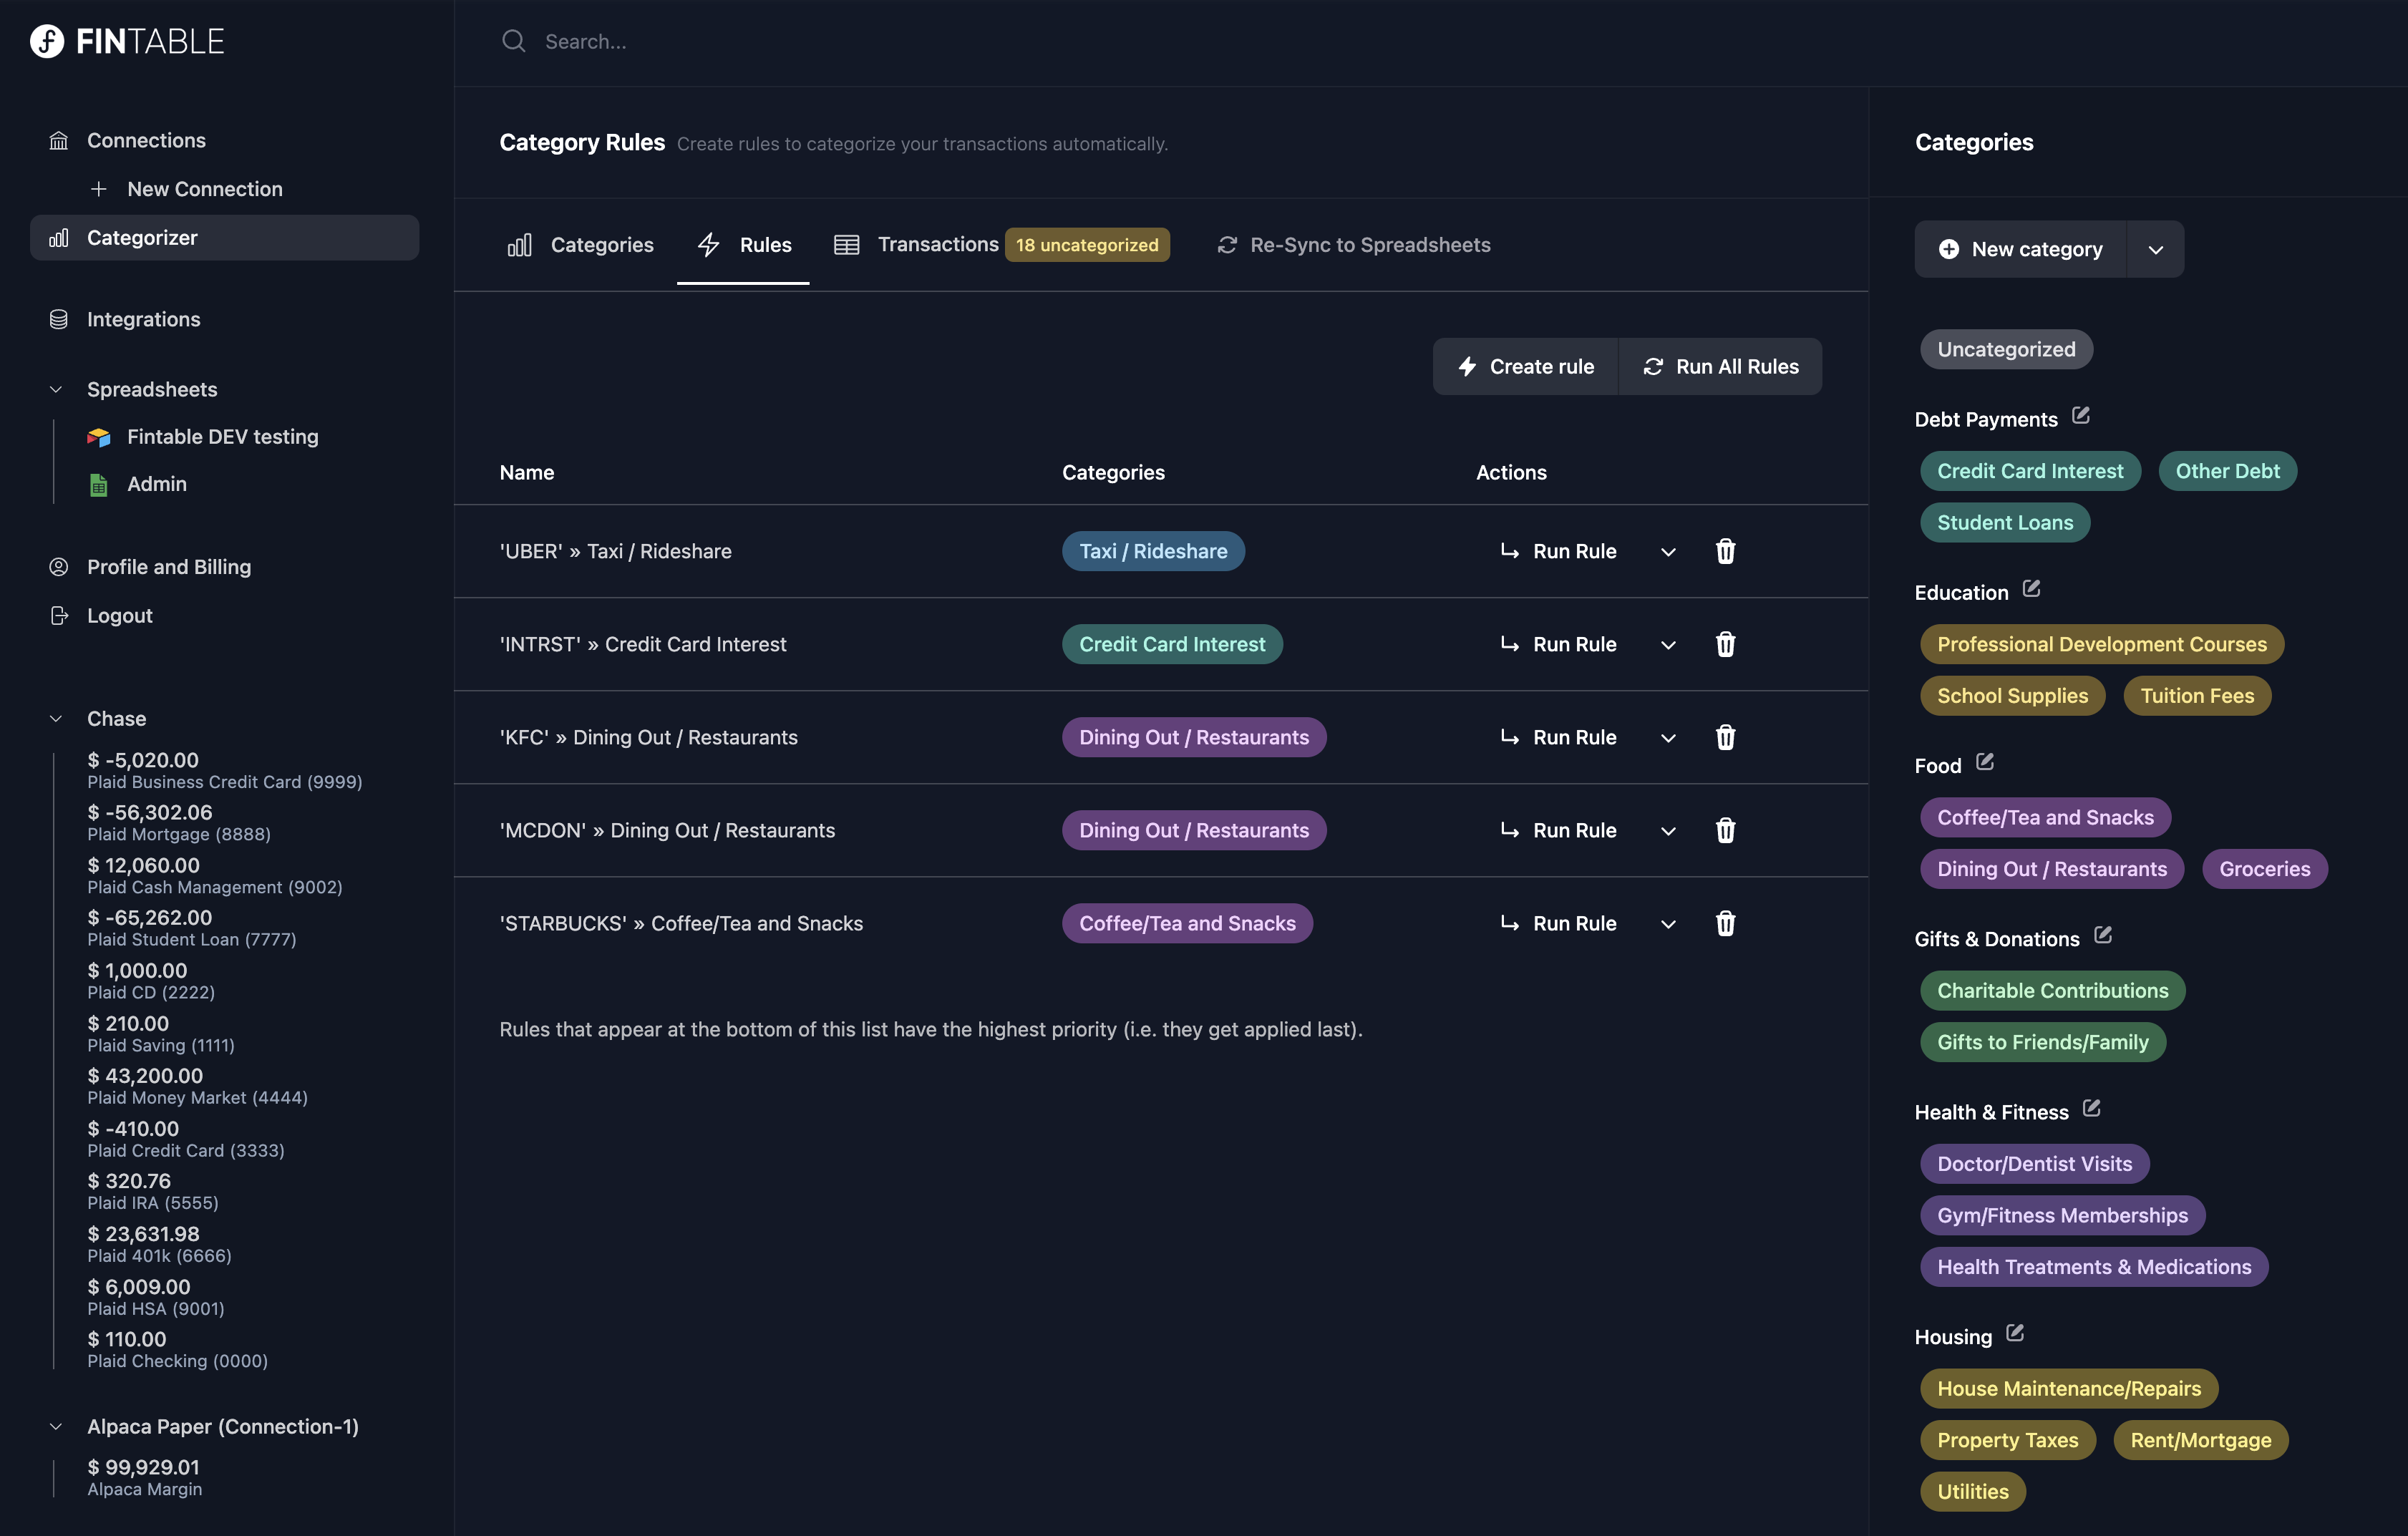Collapse the Chase accounts list
Viewport: 2408px width, 1536px height.
coord(56,718)
